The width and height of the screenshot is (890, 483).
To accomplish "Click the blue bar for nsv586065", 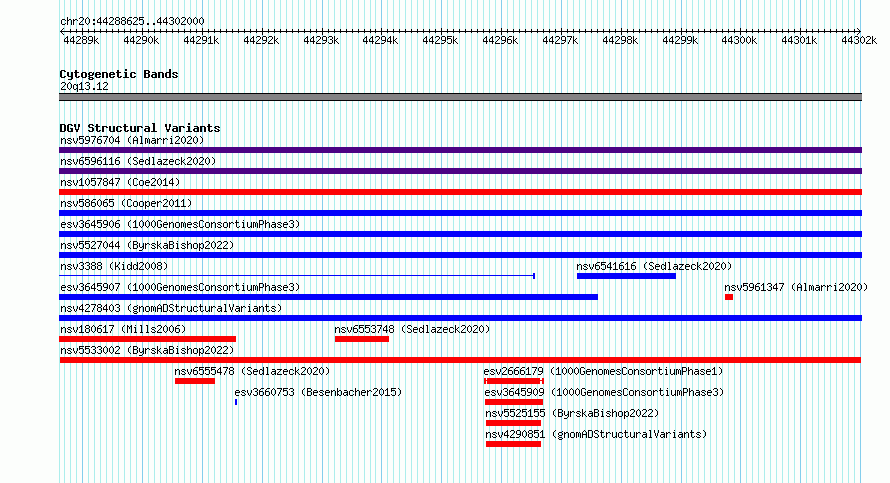I will tap(460, 213).
